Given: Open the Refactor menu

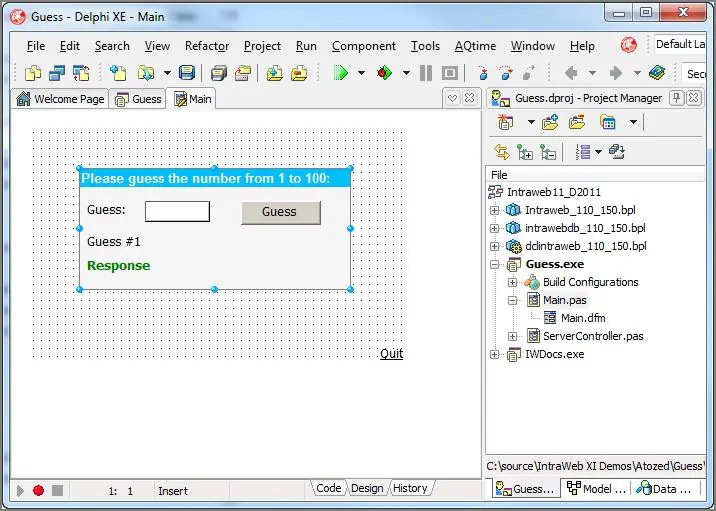Looking at the screenshot, I should tap(207, 46).
